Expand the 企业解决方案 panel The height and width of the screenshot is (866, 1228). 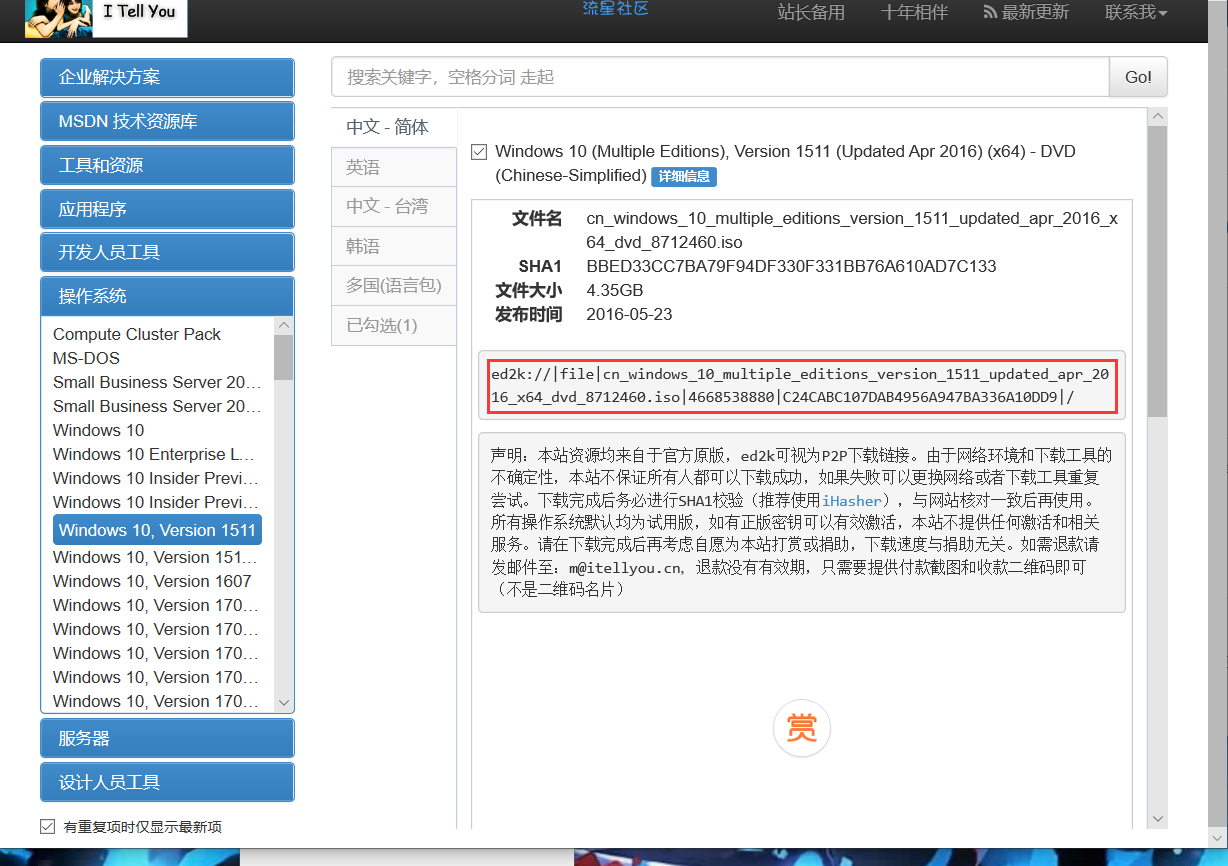(167, 77)
